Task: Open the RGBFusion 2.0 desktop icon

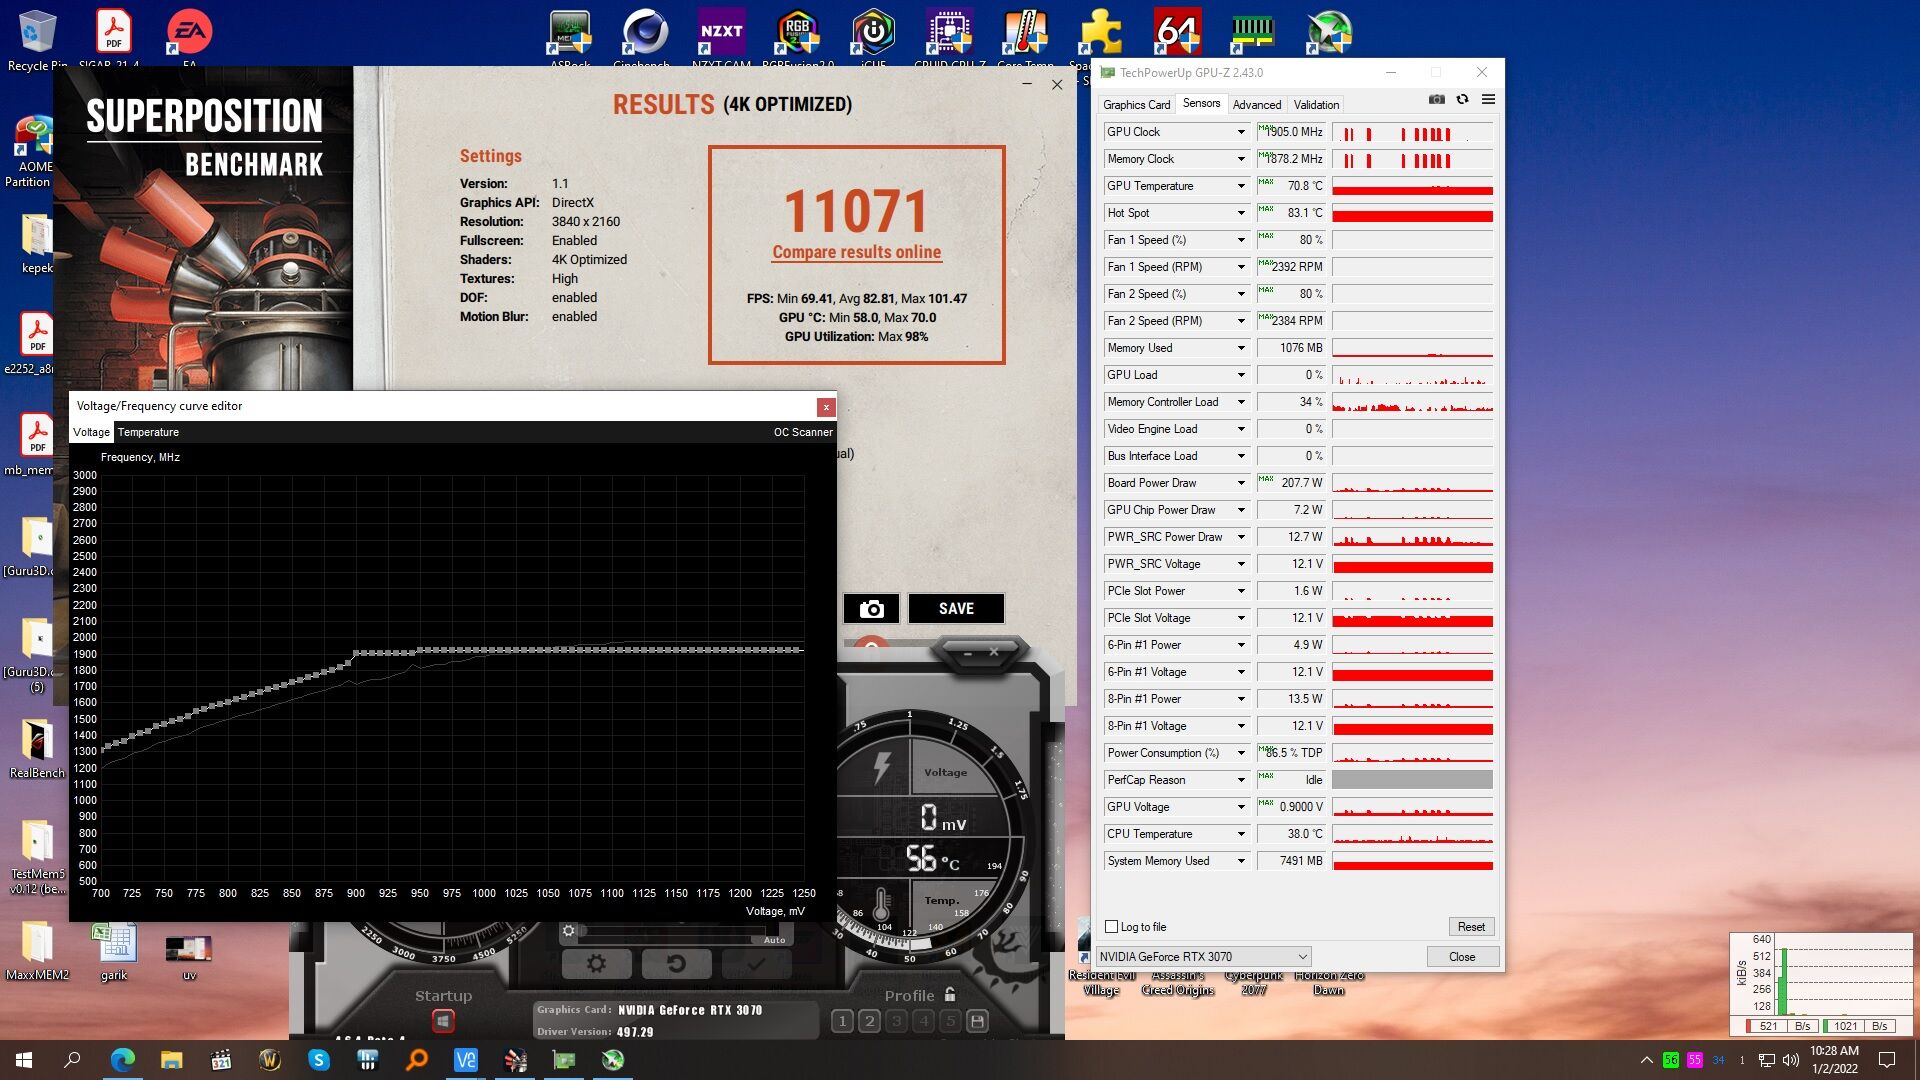Action: click(797, 38)
